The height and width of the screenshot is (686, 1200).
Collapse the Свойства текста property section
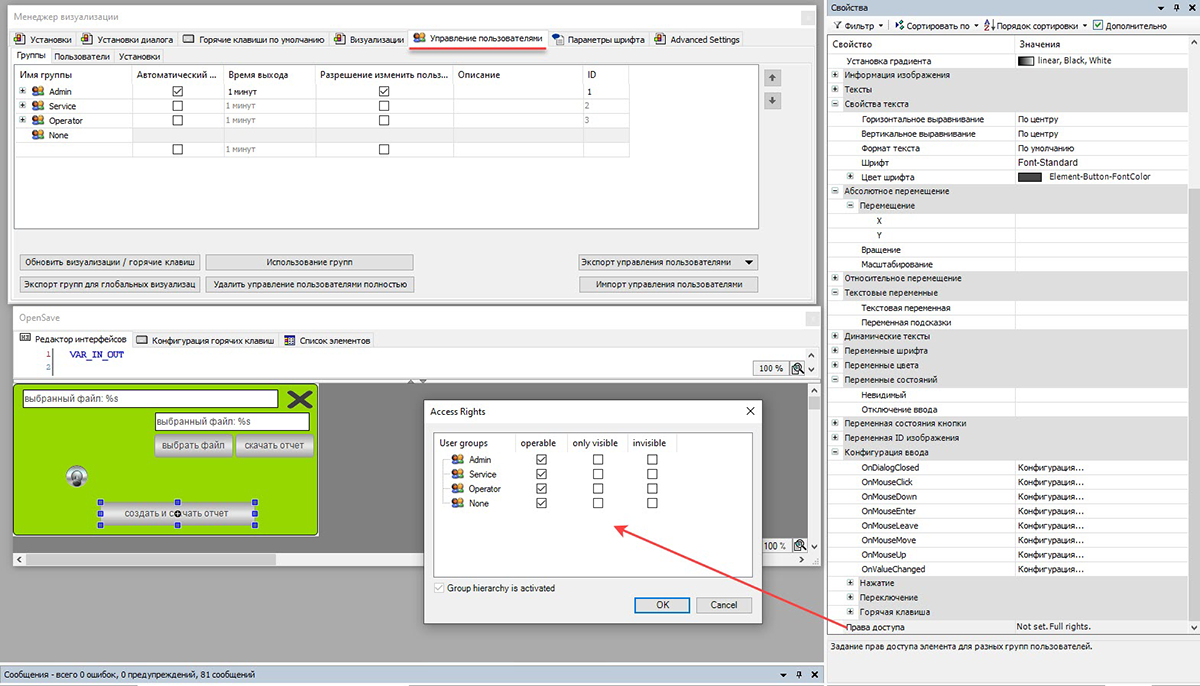pos(836,104)
